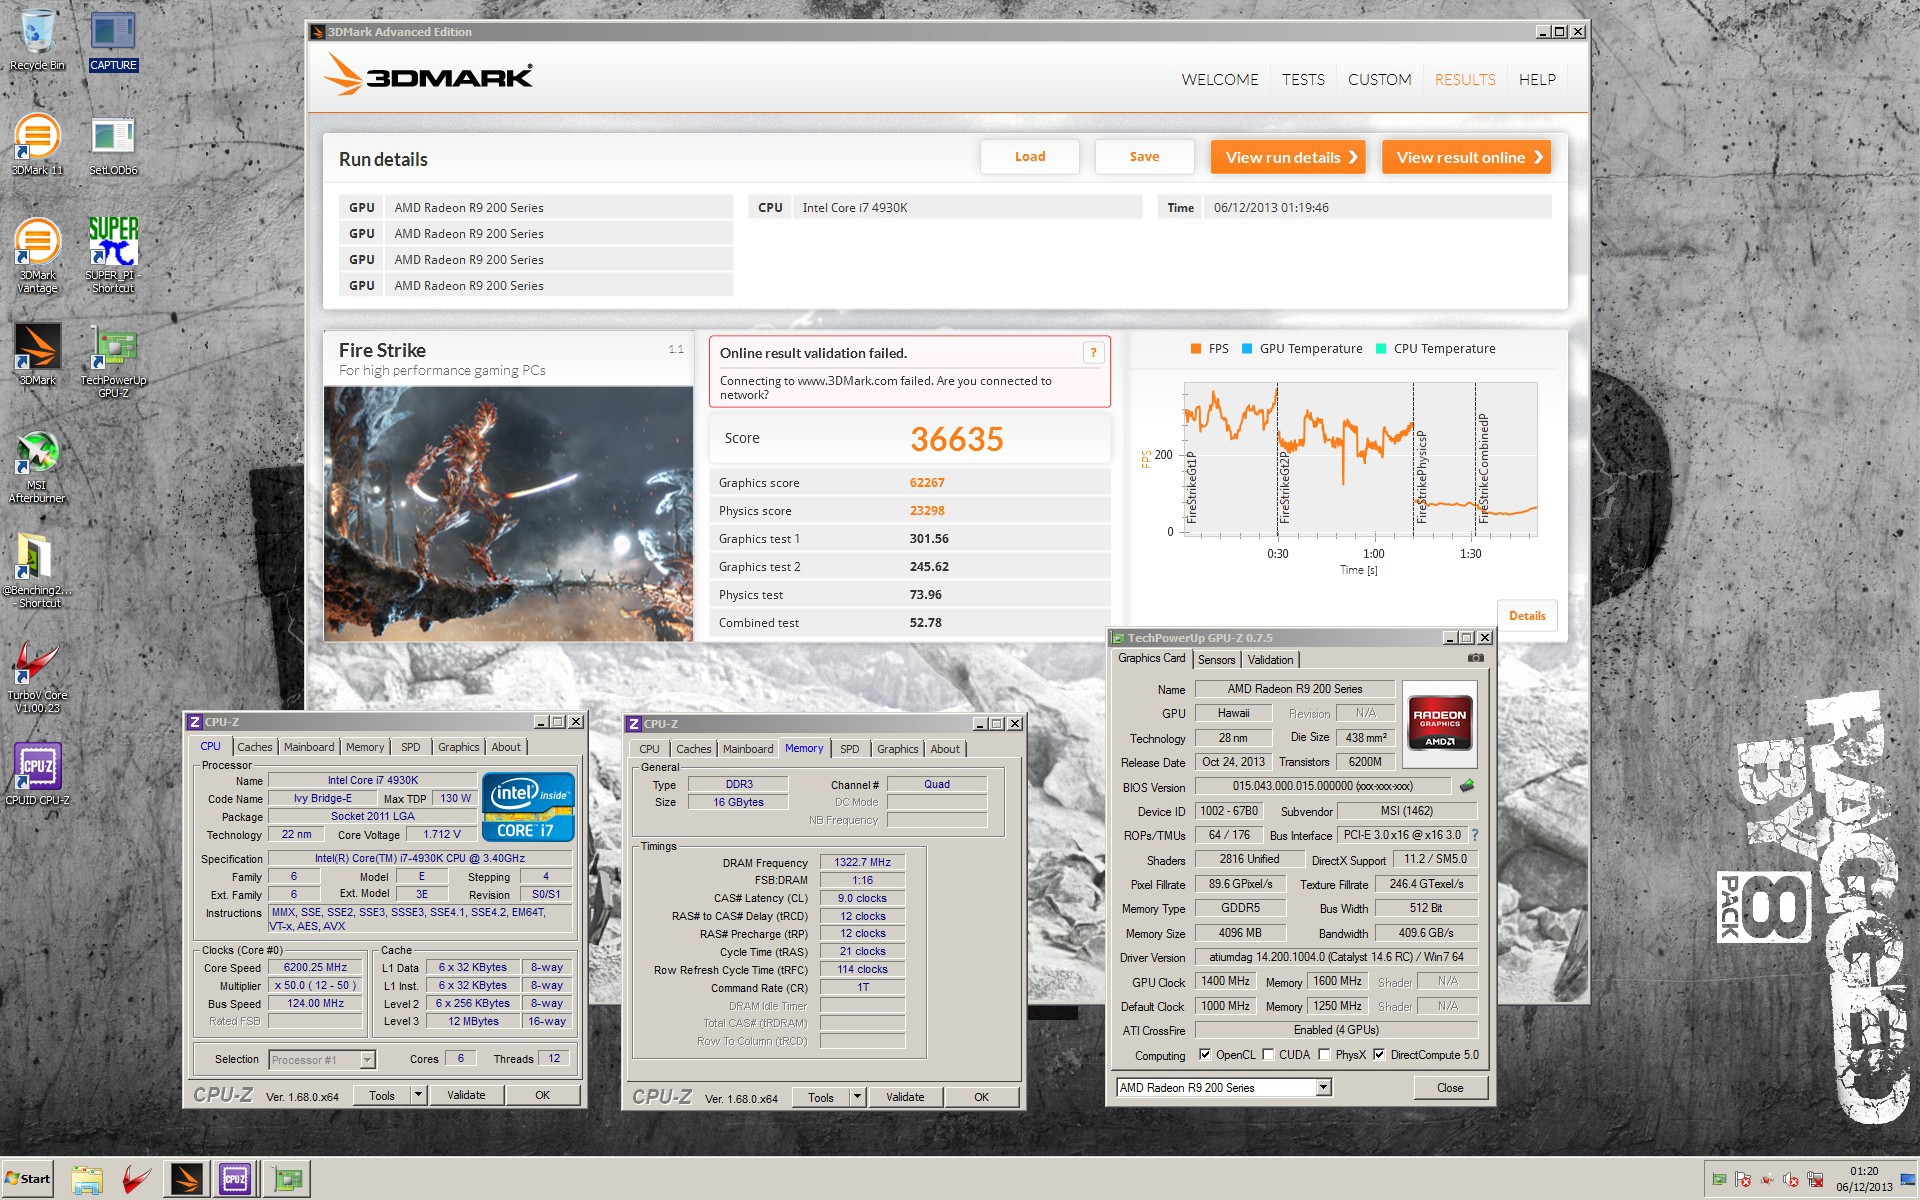Launch the 3DMark Vantage desktop shortcut
This screenshot has width=1920, height=1200.
37,255
